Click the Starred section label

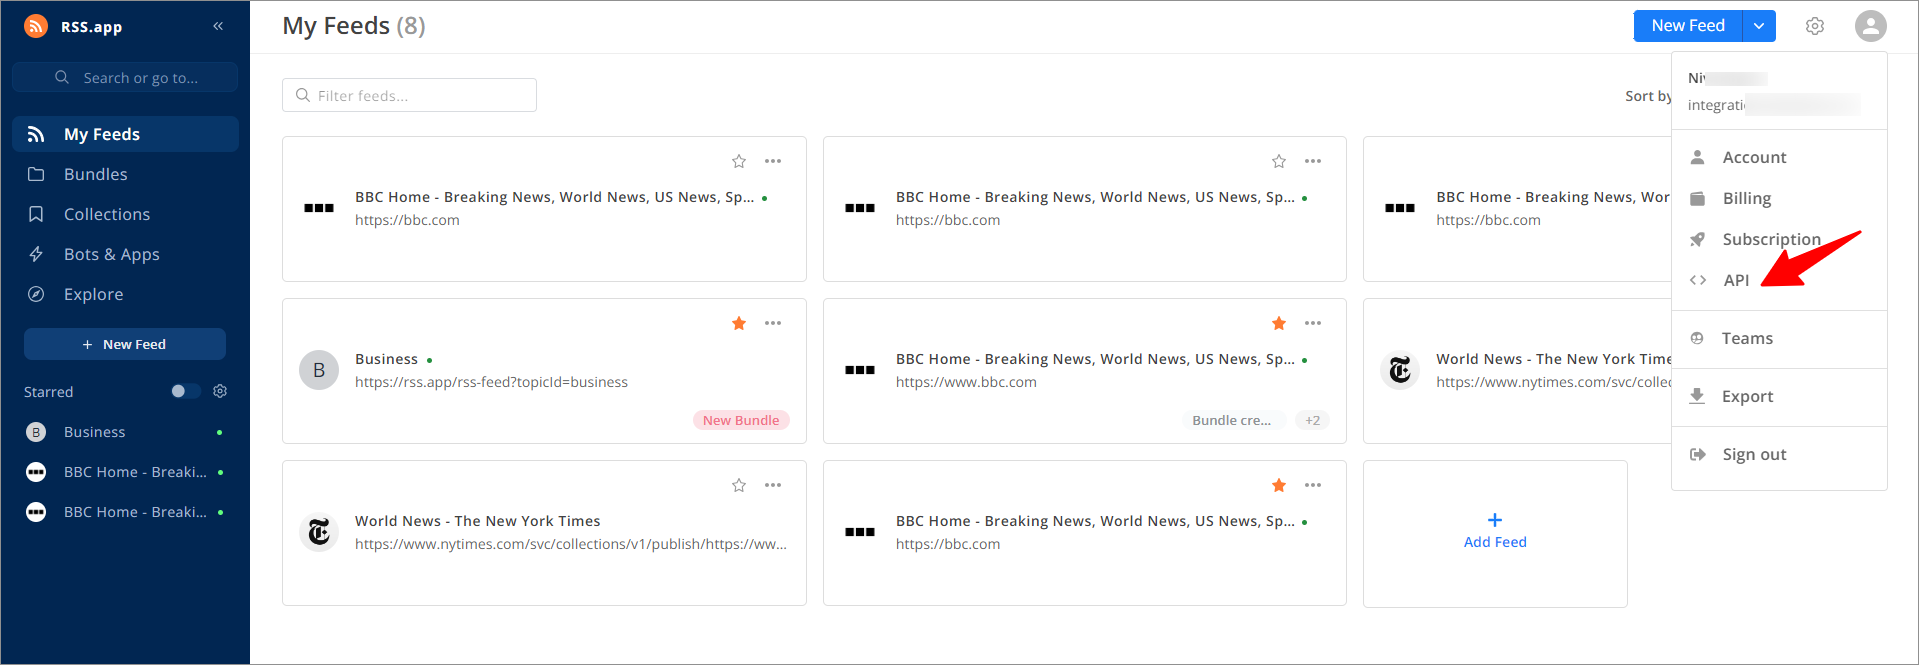coord(49,392)
